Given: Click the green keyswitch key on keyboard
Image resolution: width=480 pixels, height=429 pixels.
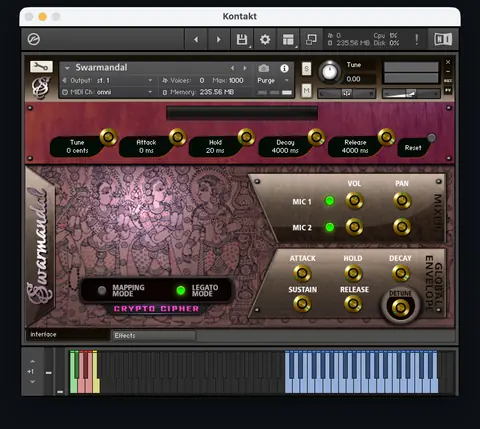Looking at the screenshot, I should pos(73,372).
